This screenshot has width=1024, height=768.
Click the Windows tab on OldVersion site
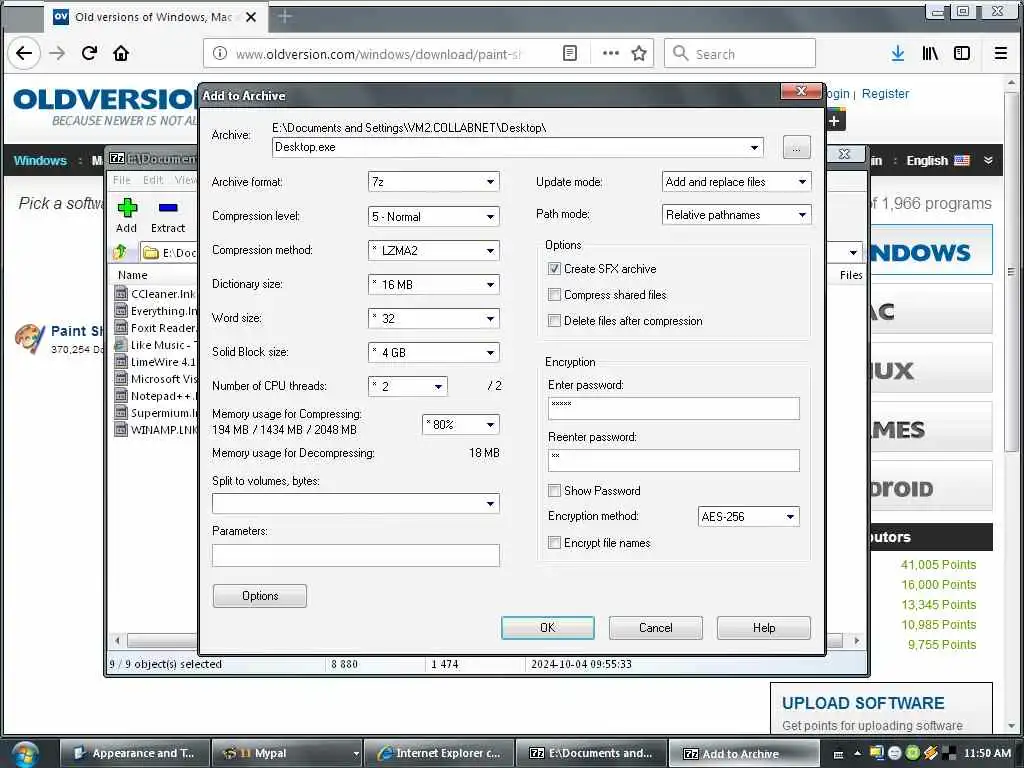coord(40,161)
